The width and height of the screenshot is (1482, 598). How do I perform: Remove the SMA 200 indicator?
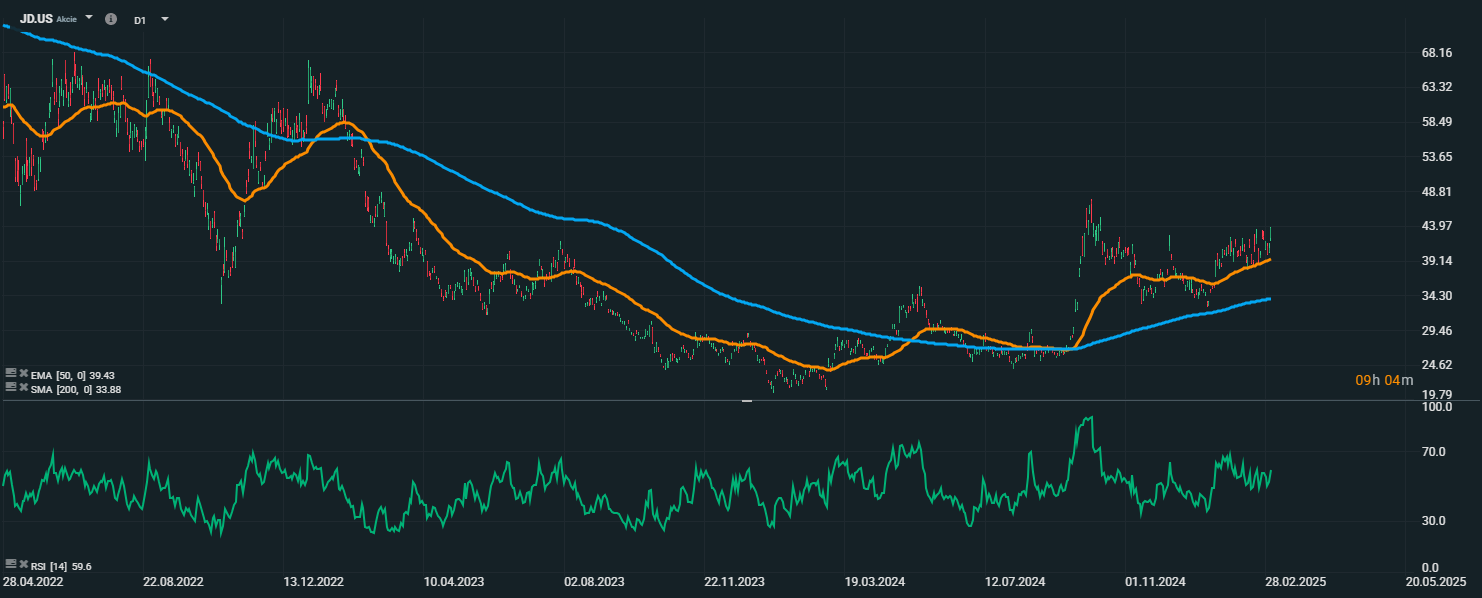pos(22,387)
